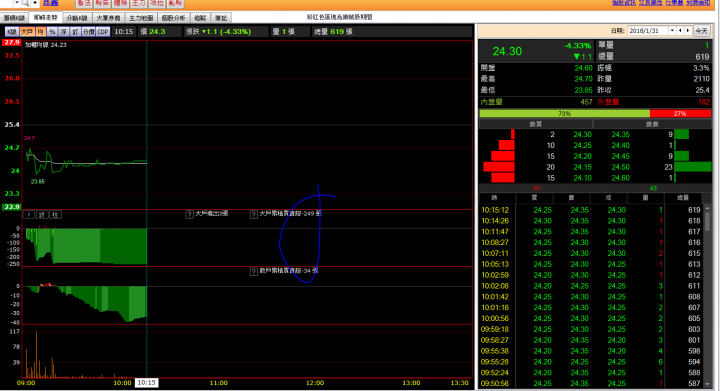This screenshot has width=720, height=391.
Task: Open the 分鐘K線 tab
Action: click(x=77, y=18)
